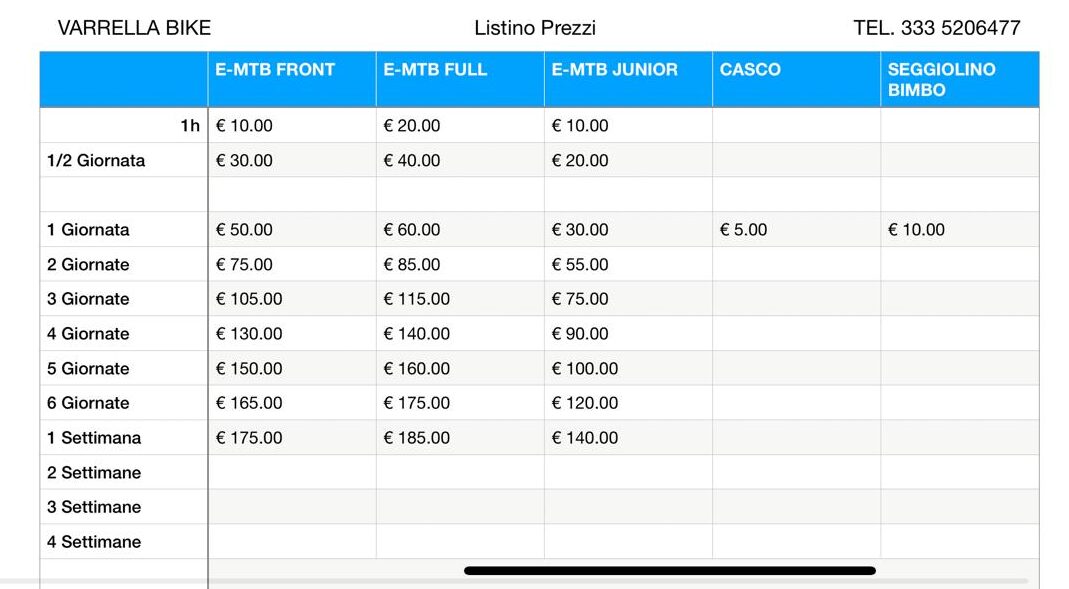
Task: Select the CASCO header cell
Action: click(x=750, y=70)
